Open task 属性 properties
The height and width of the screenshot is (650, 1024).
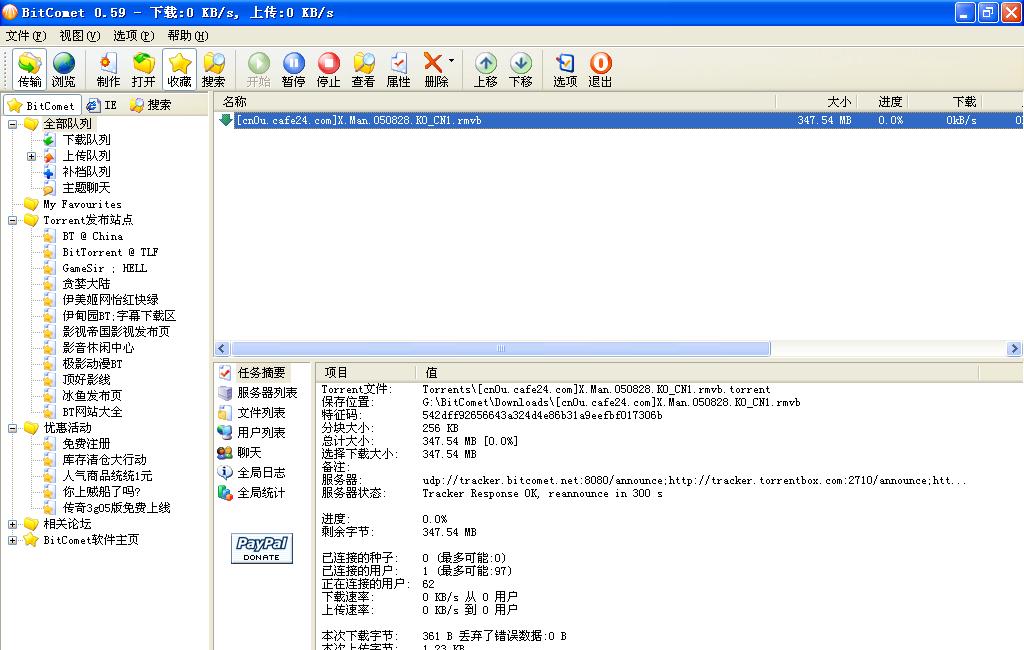398,69
